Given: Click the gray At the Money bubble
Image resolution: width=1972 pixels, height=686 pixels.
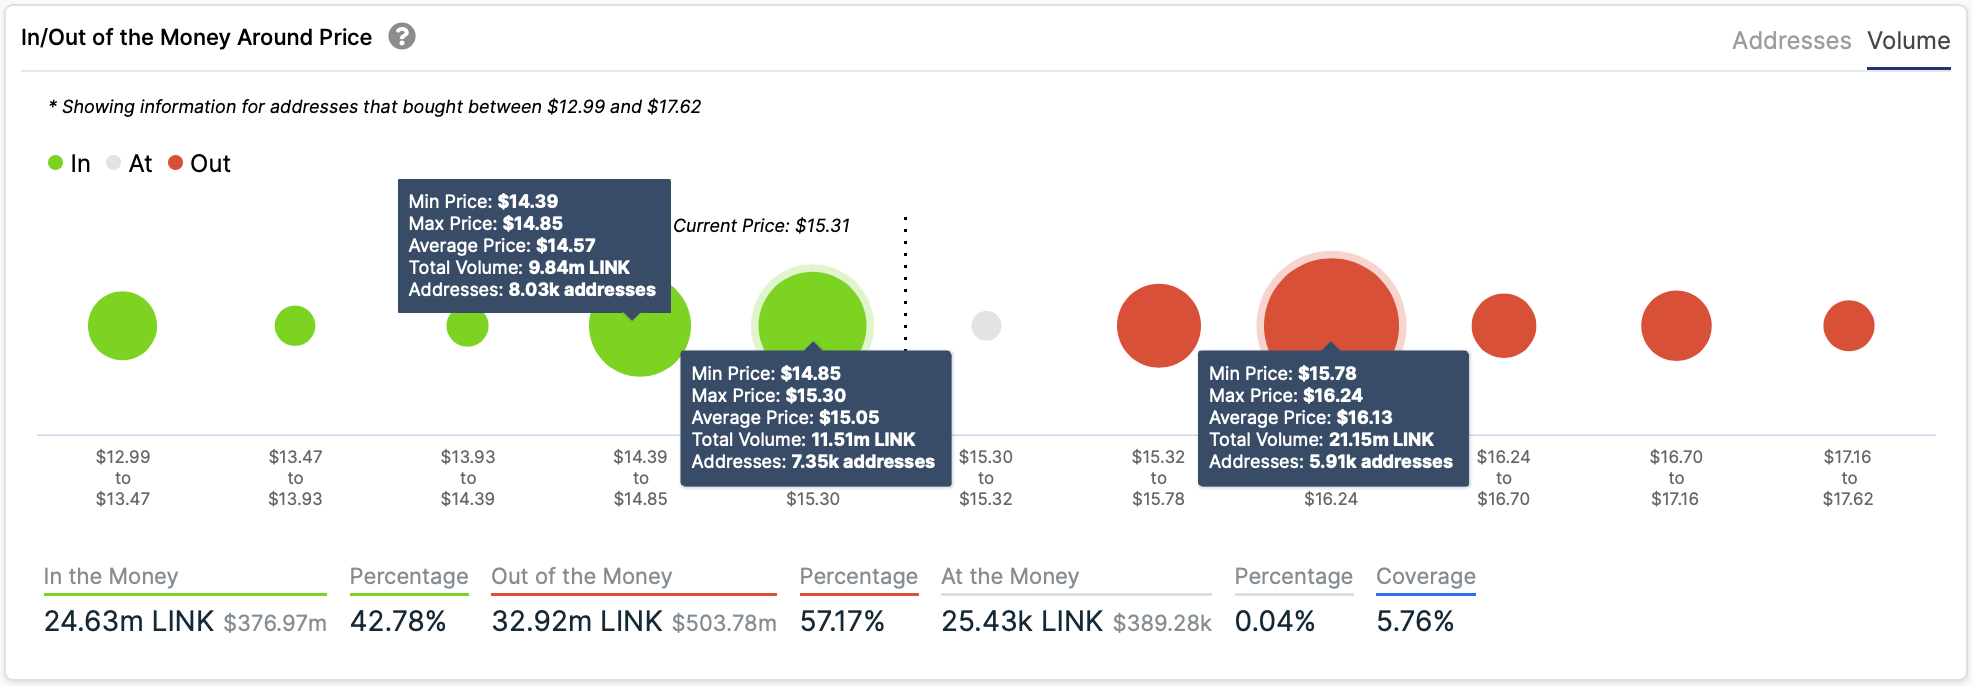Looking at the screenshot, I should tap(986, 324).
